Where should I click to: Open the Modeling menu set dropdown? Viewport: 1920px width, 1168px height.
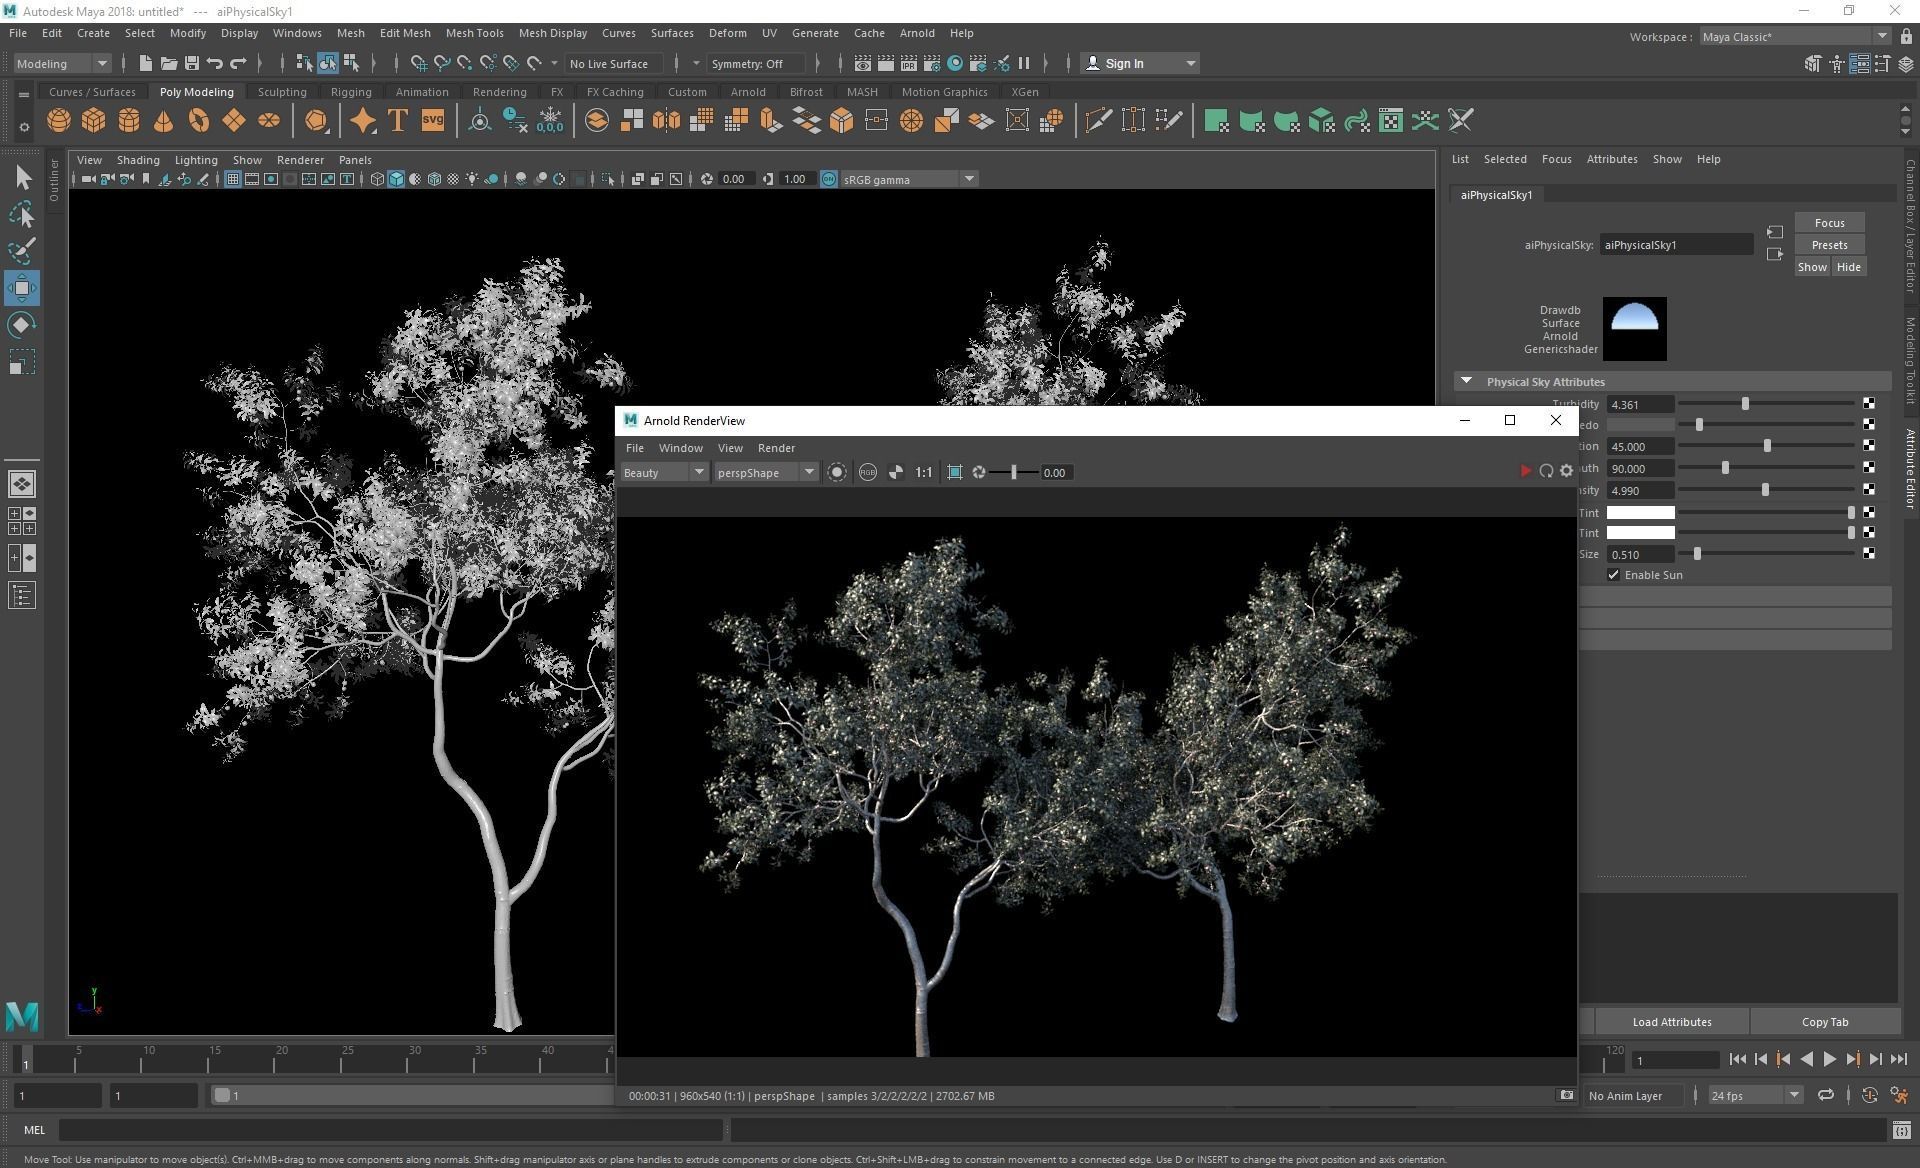click(x=62, y=63)
